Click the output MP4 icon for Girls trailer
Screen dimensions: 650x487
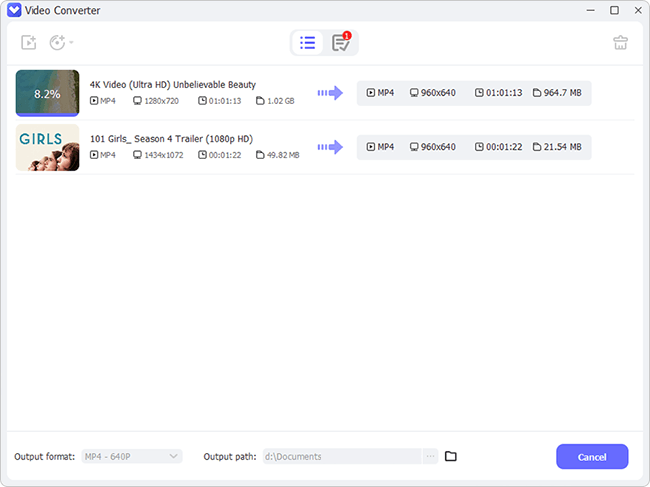coord(371,147)
